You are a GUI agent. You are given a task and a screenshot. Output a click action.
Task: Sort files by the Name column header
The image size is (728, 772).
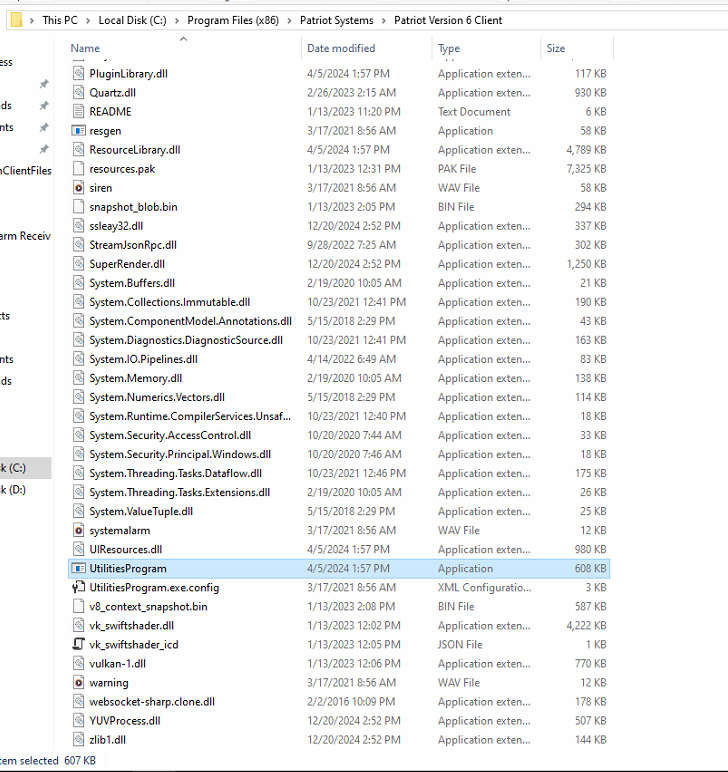[x=85, y=48]
